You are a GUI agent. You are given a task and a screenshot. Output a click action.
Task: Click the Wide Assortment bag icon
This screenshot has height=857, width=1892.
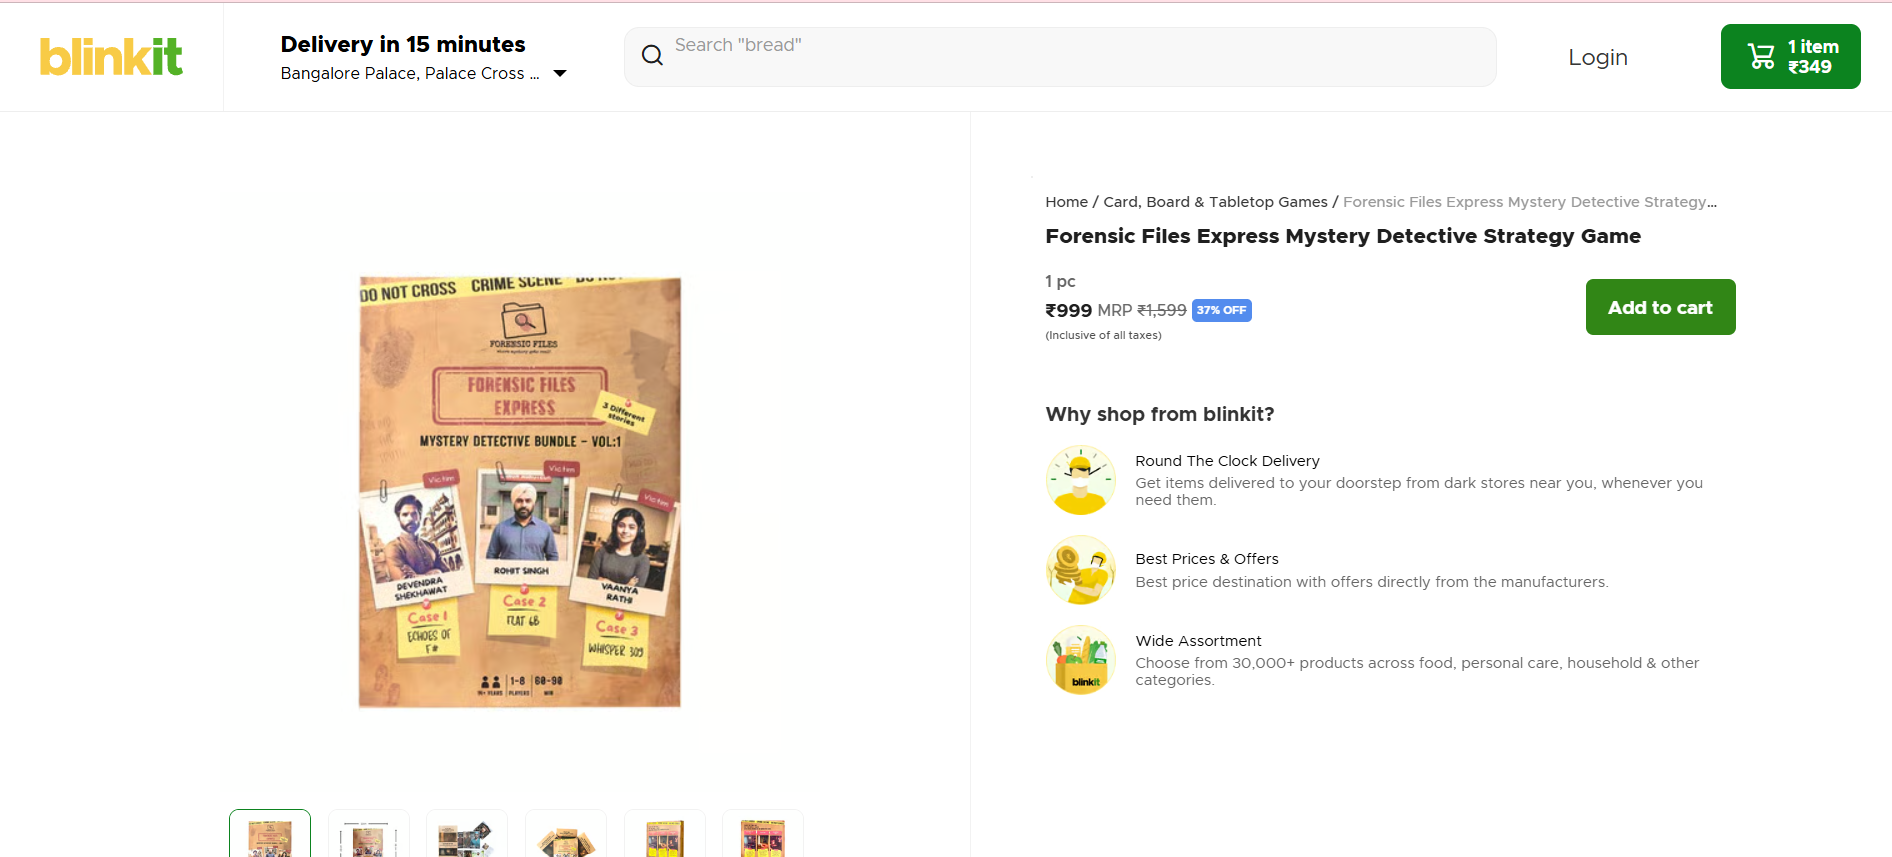click(1080, 660)
